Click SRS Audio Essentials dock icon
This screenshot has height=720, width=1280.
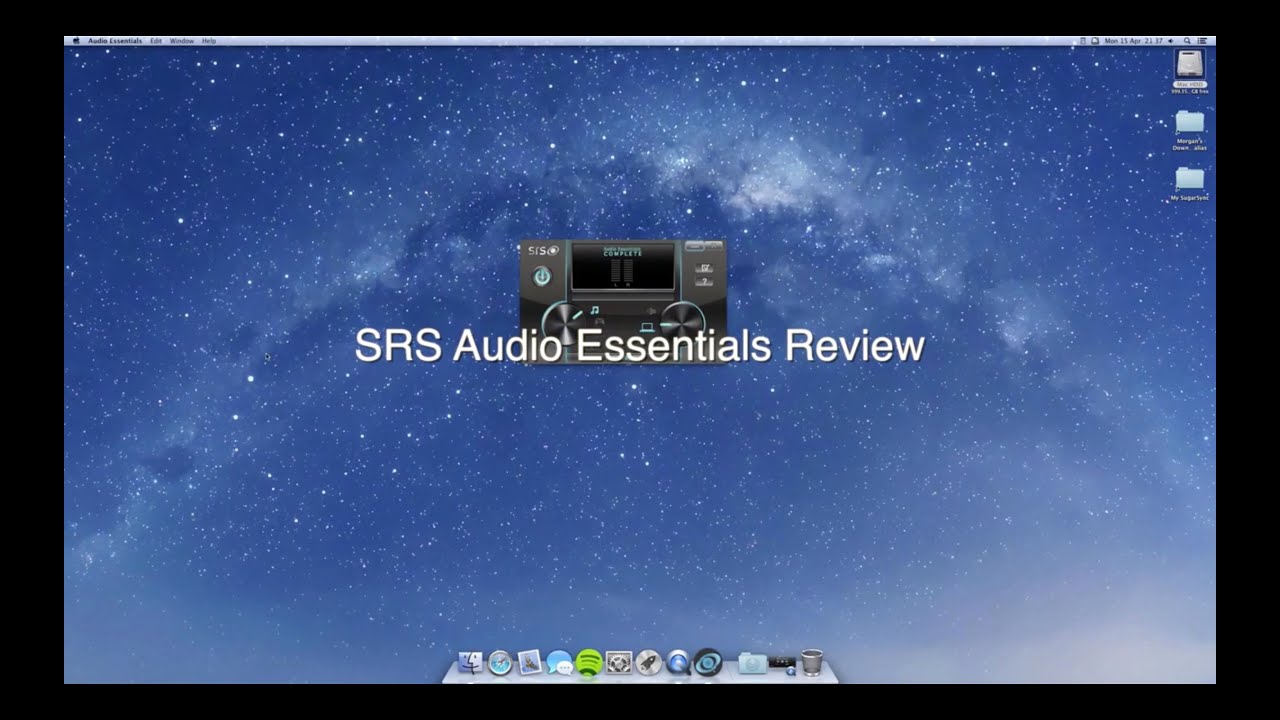pyautogui.click(x=708, y=662)
